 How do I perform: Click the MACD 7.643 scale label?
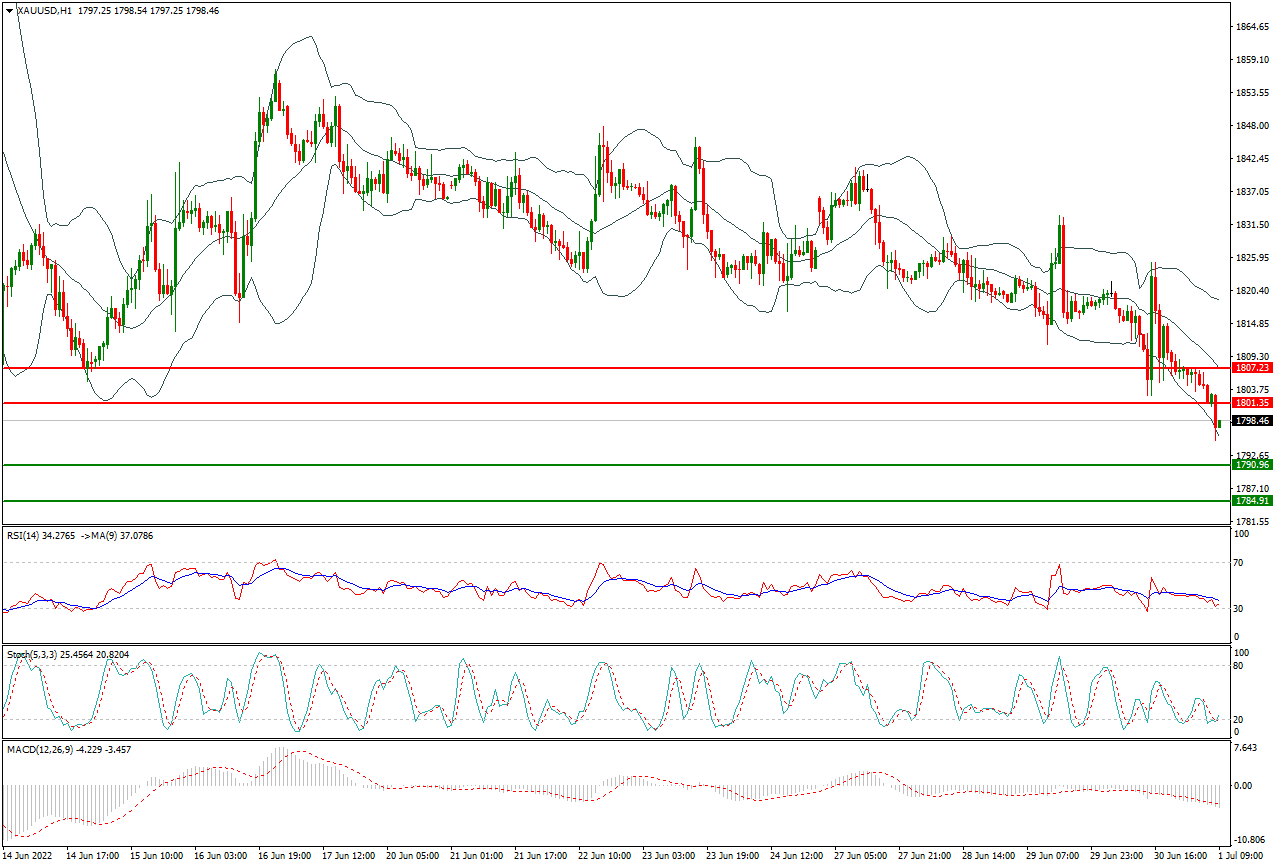click(1248, 748)
